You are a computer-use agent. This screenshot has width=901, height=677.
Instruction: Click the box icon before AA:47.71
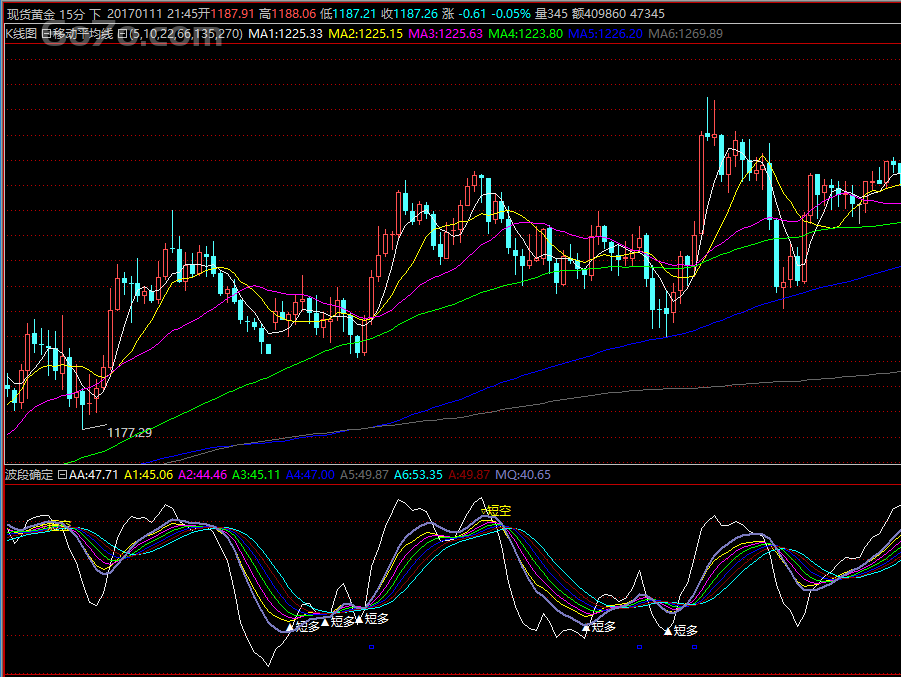[63, 475]
